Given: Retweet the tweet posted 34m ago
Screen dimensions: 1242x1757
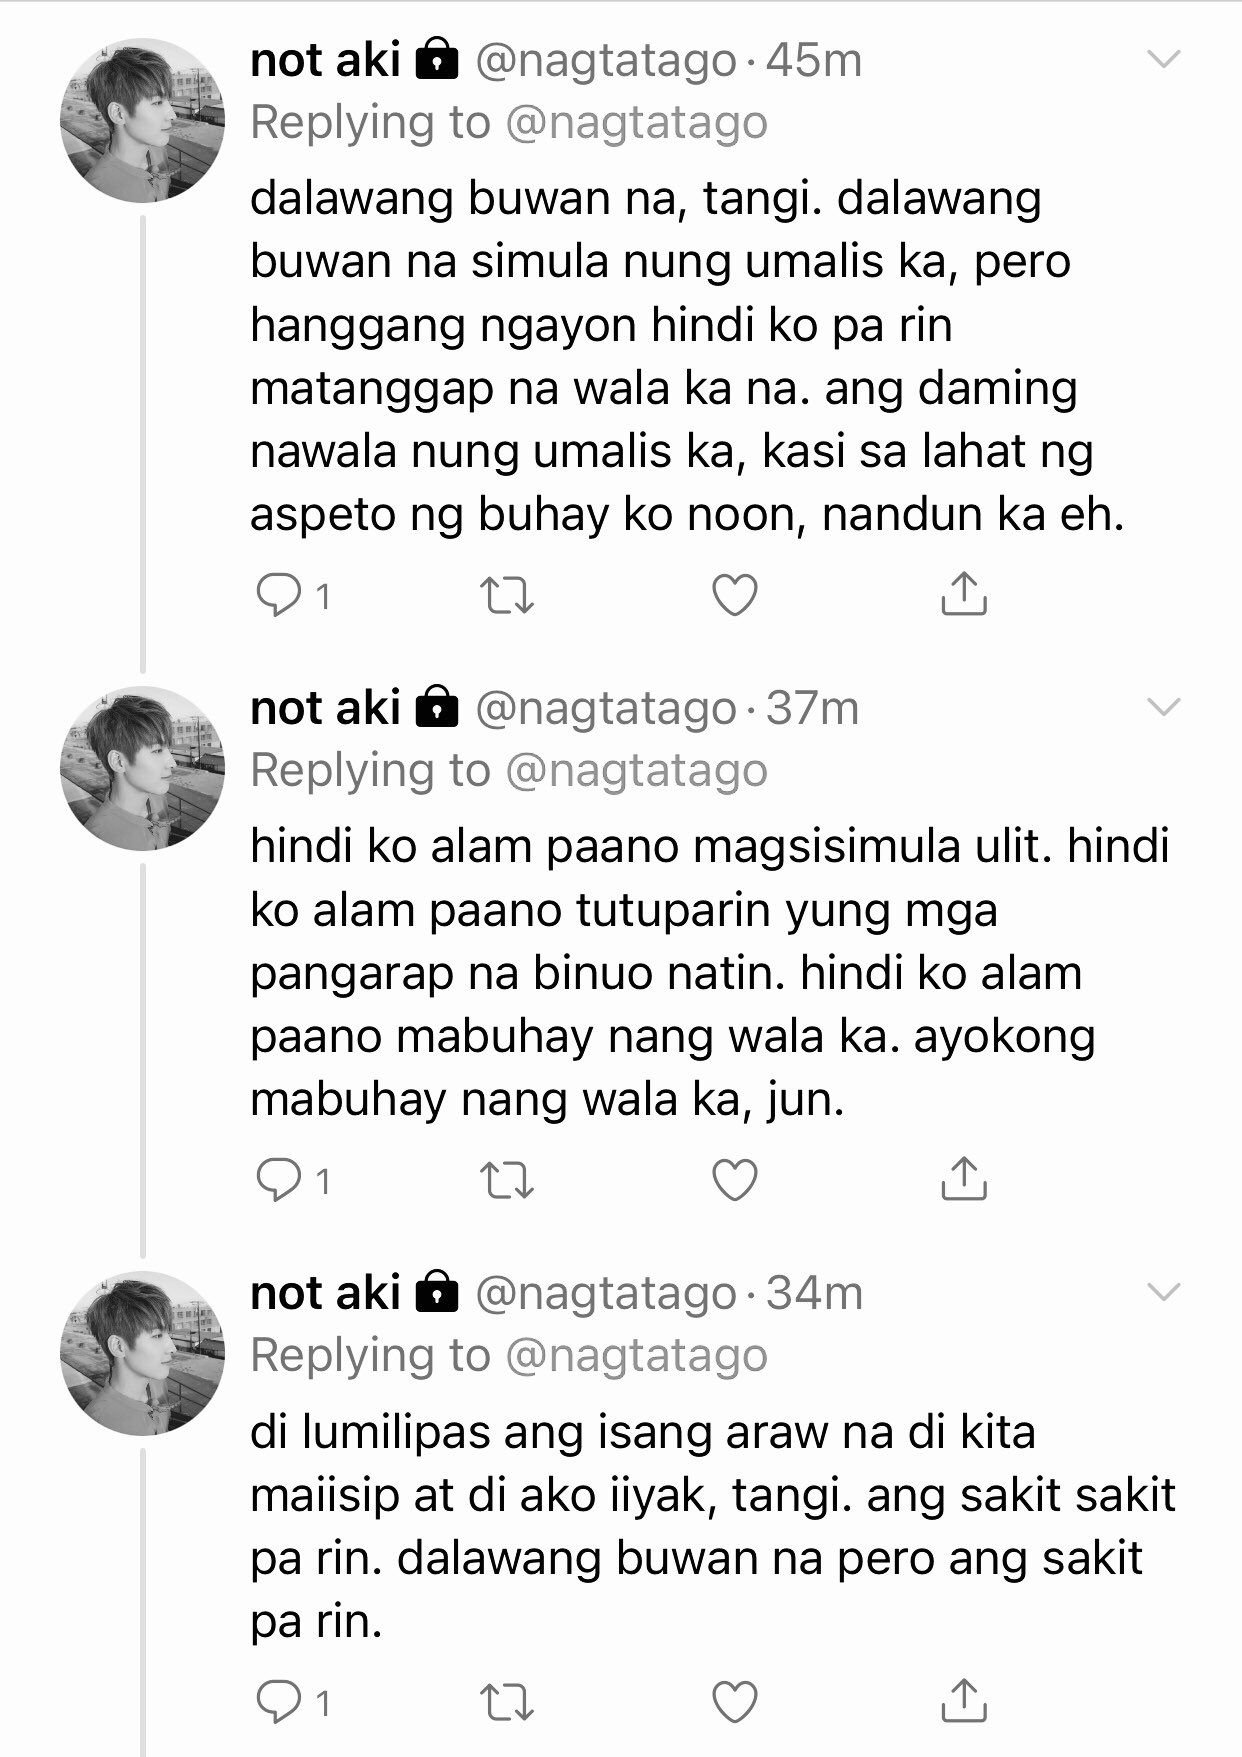Looking at the screenshot, I should click(x=507, y=1703).
